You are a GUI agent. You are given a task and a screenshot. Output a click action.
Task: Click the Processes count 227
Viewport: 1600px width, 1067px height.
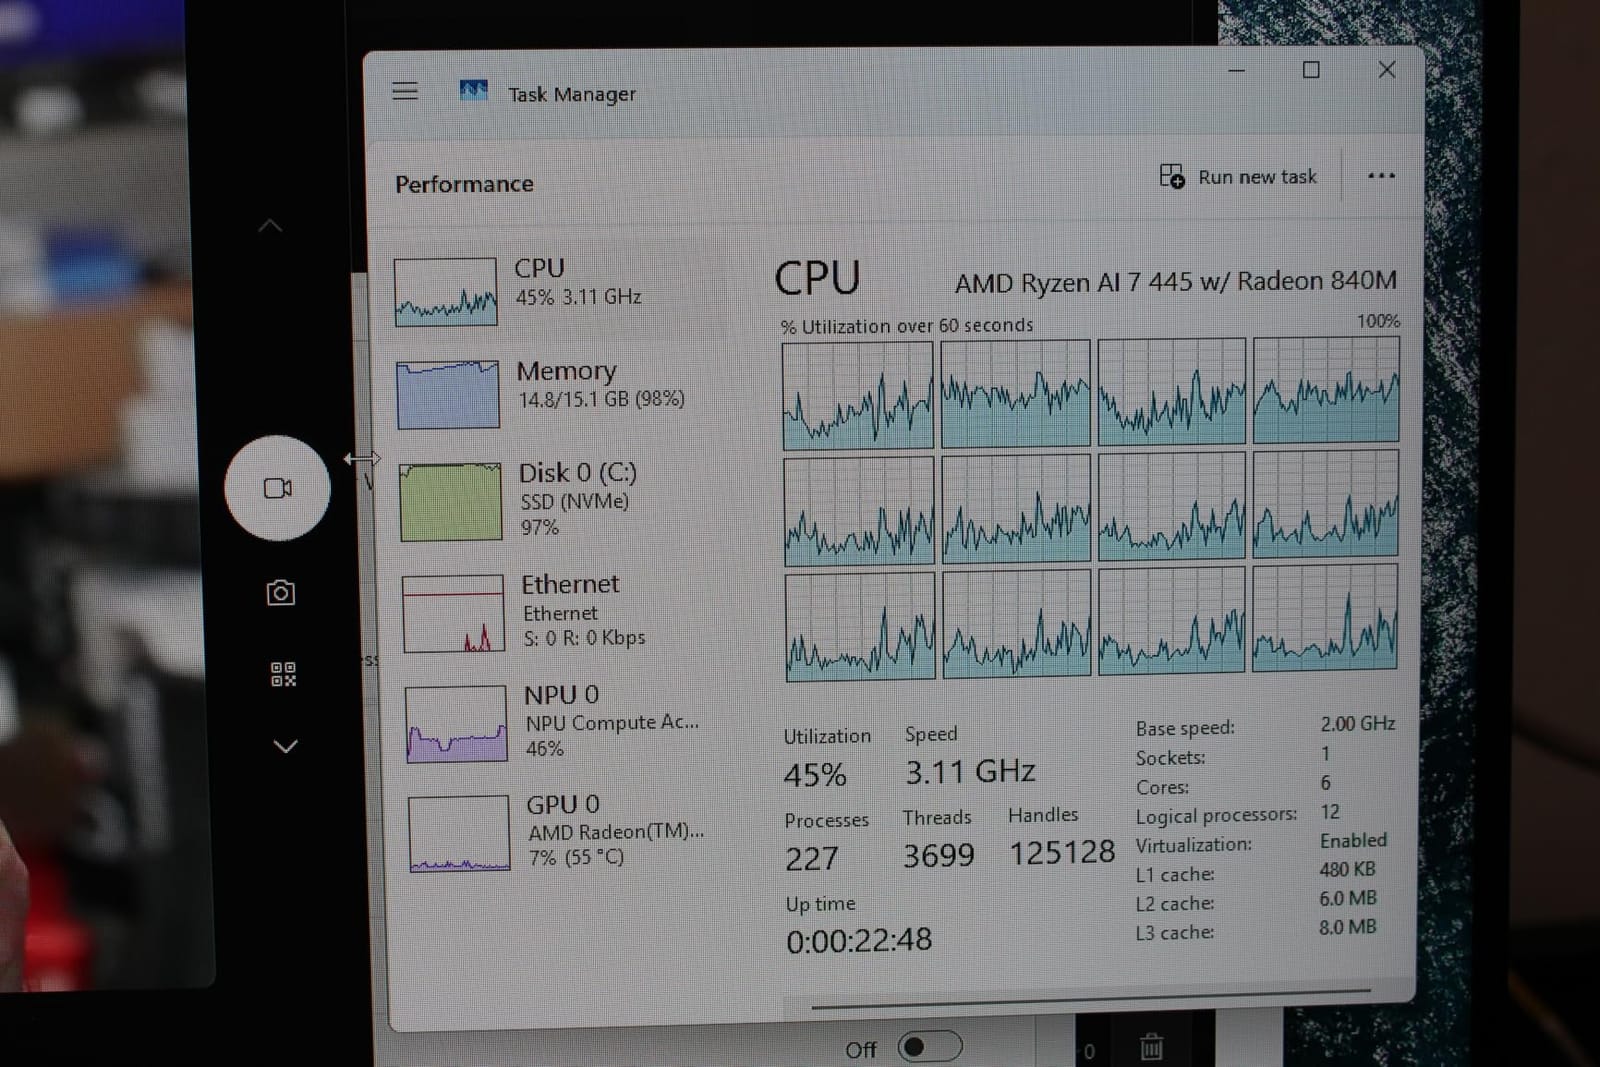pos(811,859)
